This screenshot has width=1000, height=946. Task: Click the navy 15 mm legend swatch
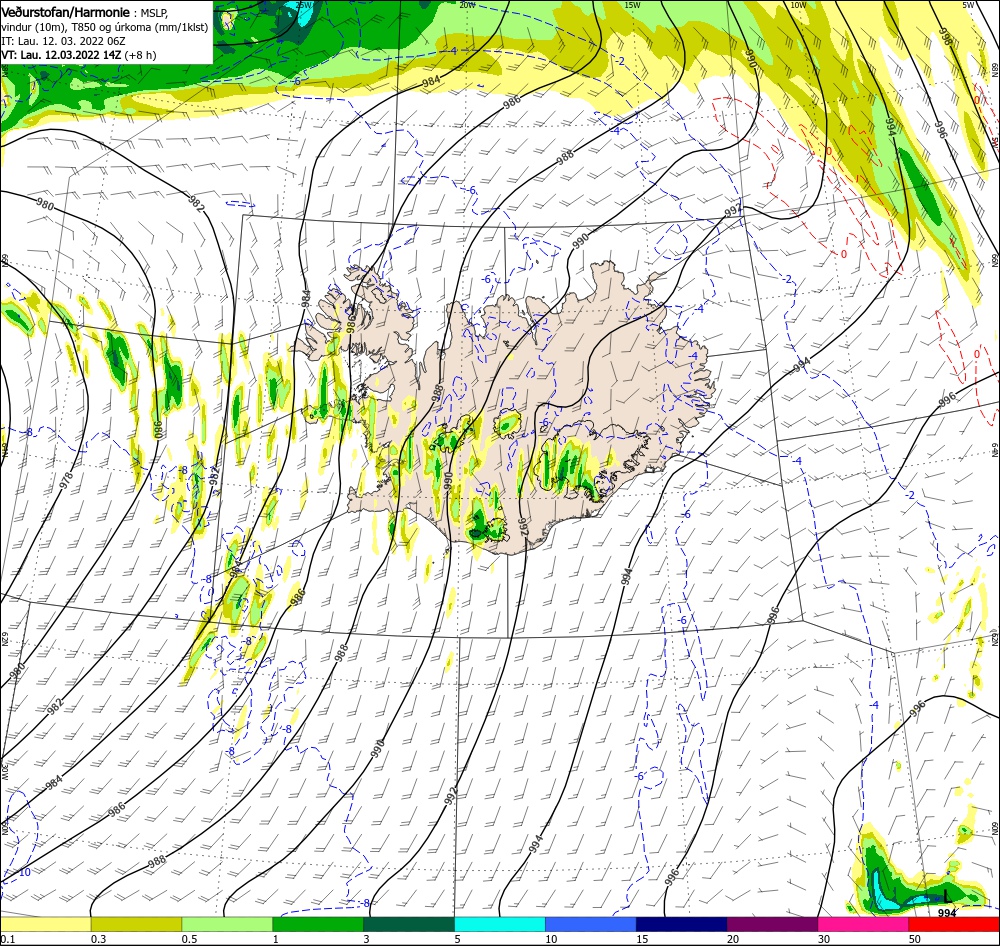(682, 924)
